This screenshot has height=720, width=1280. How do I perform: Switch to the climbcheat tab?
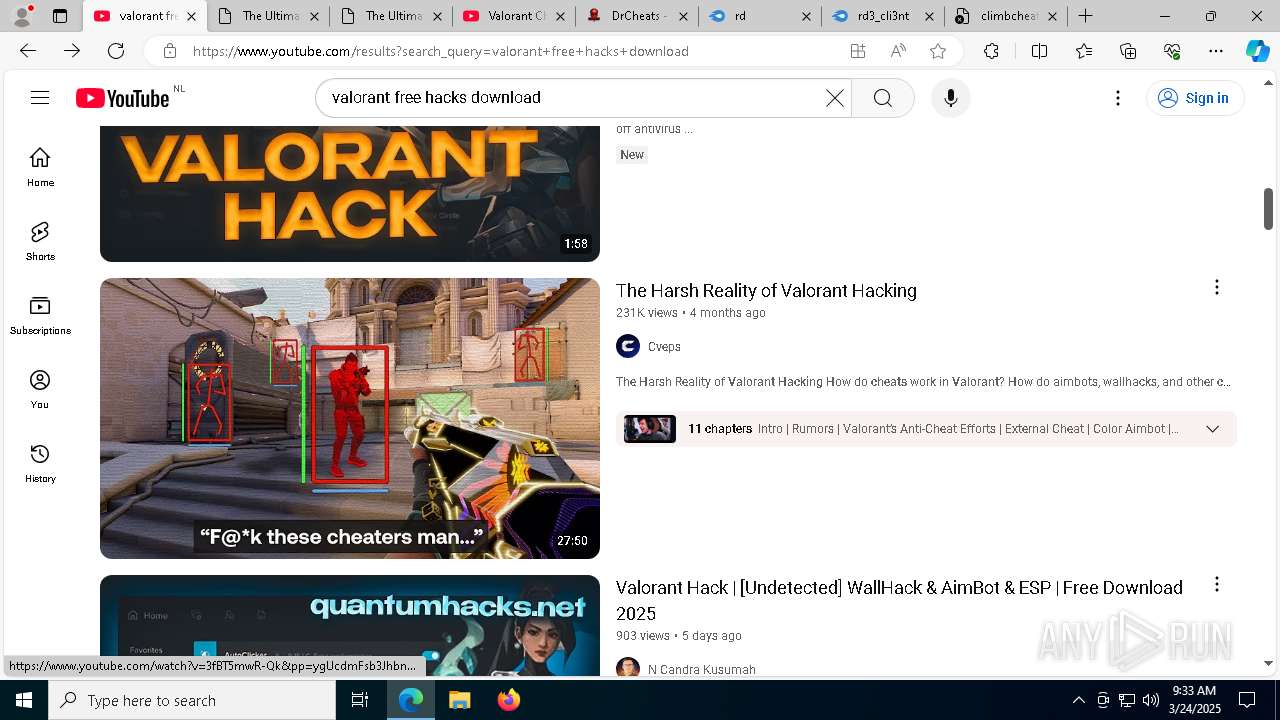[x=1006, y=16]
